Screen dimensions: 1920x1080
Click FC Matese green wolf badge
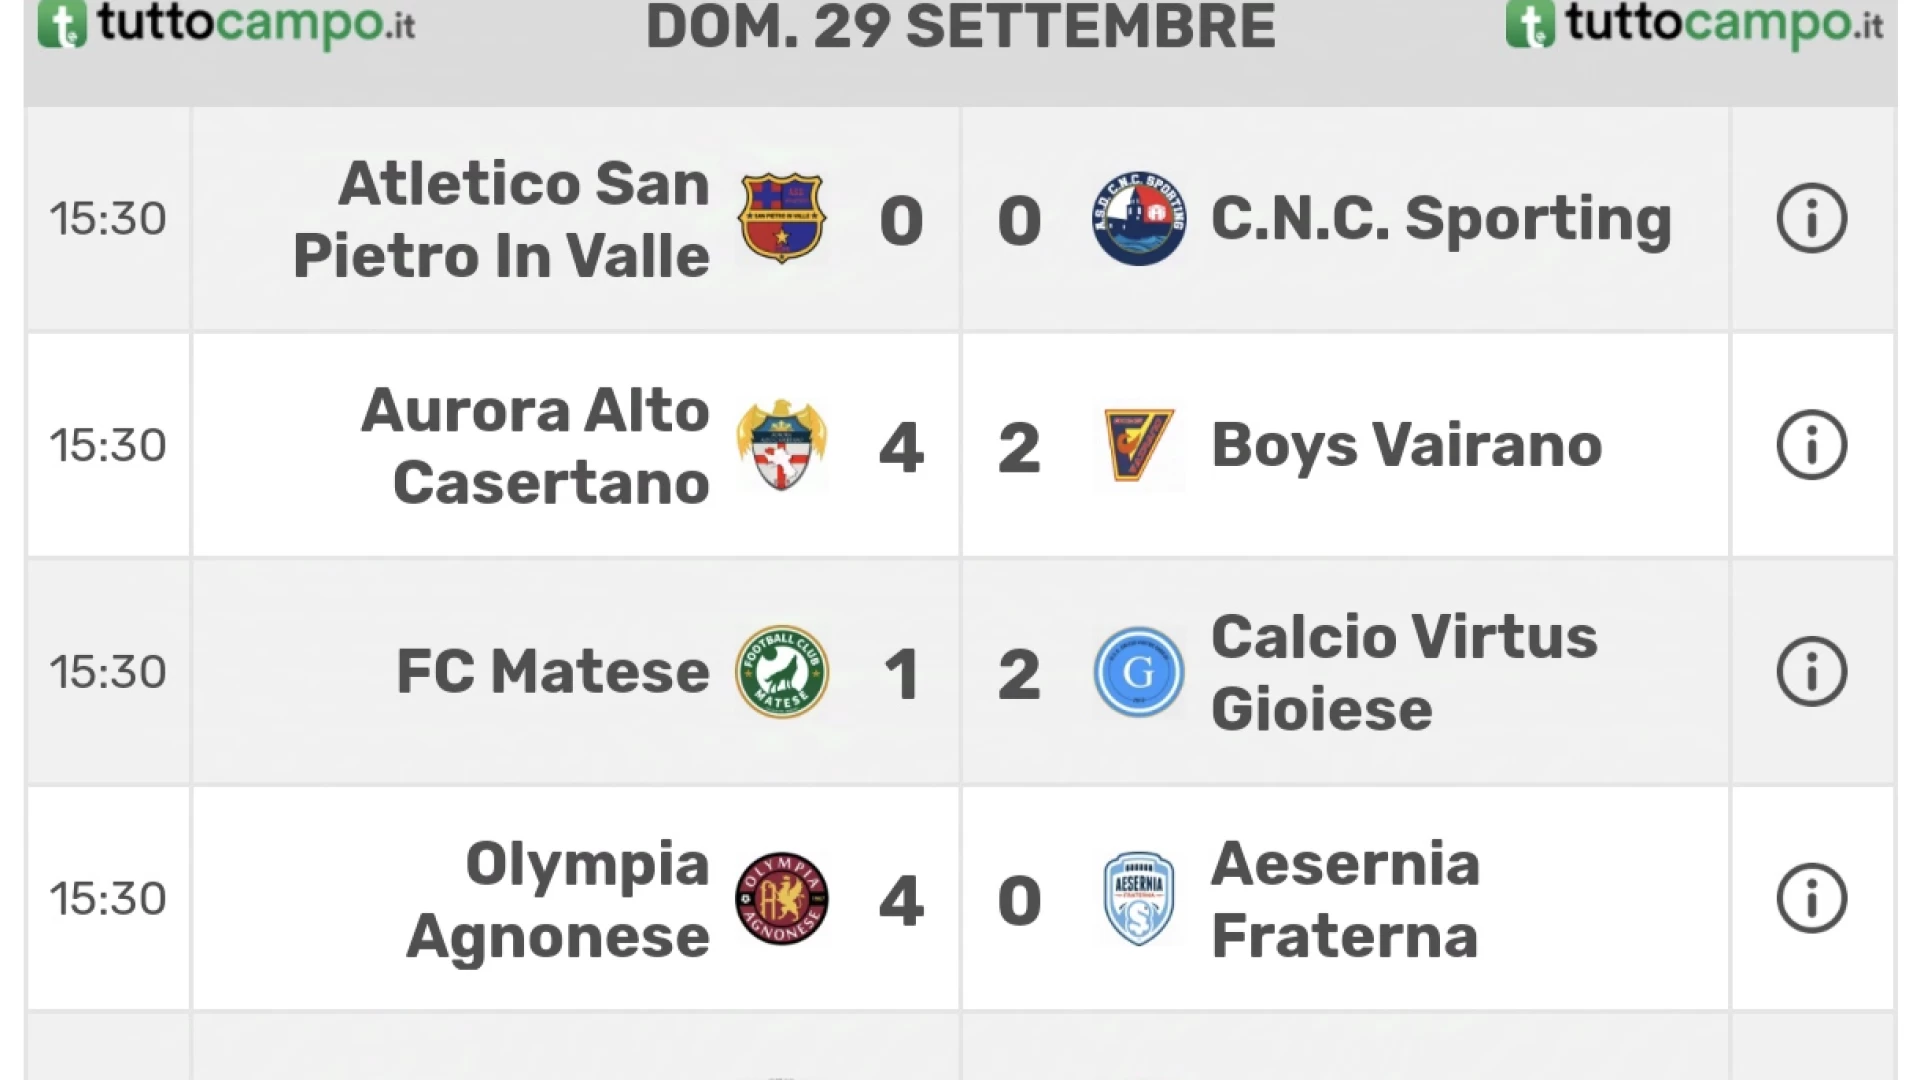tap(781, 672)
